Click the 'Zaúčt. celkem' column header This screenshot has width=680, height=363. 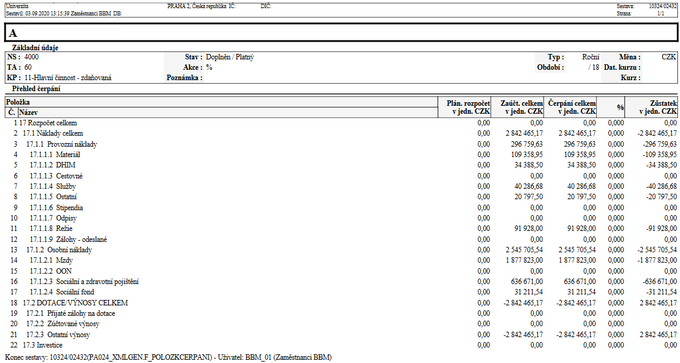pyautogui.click(x=517, y=107)
